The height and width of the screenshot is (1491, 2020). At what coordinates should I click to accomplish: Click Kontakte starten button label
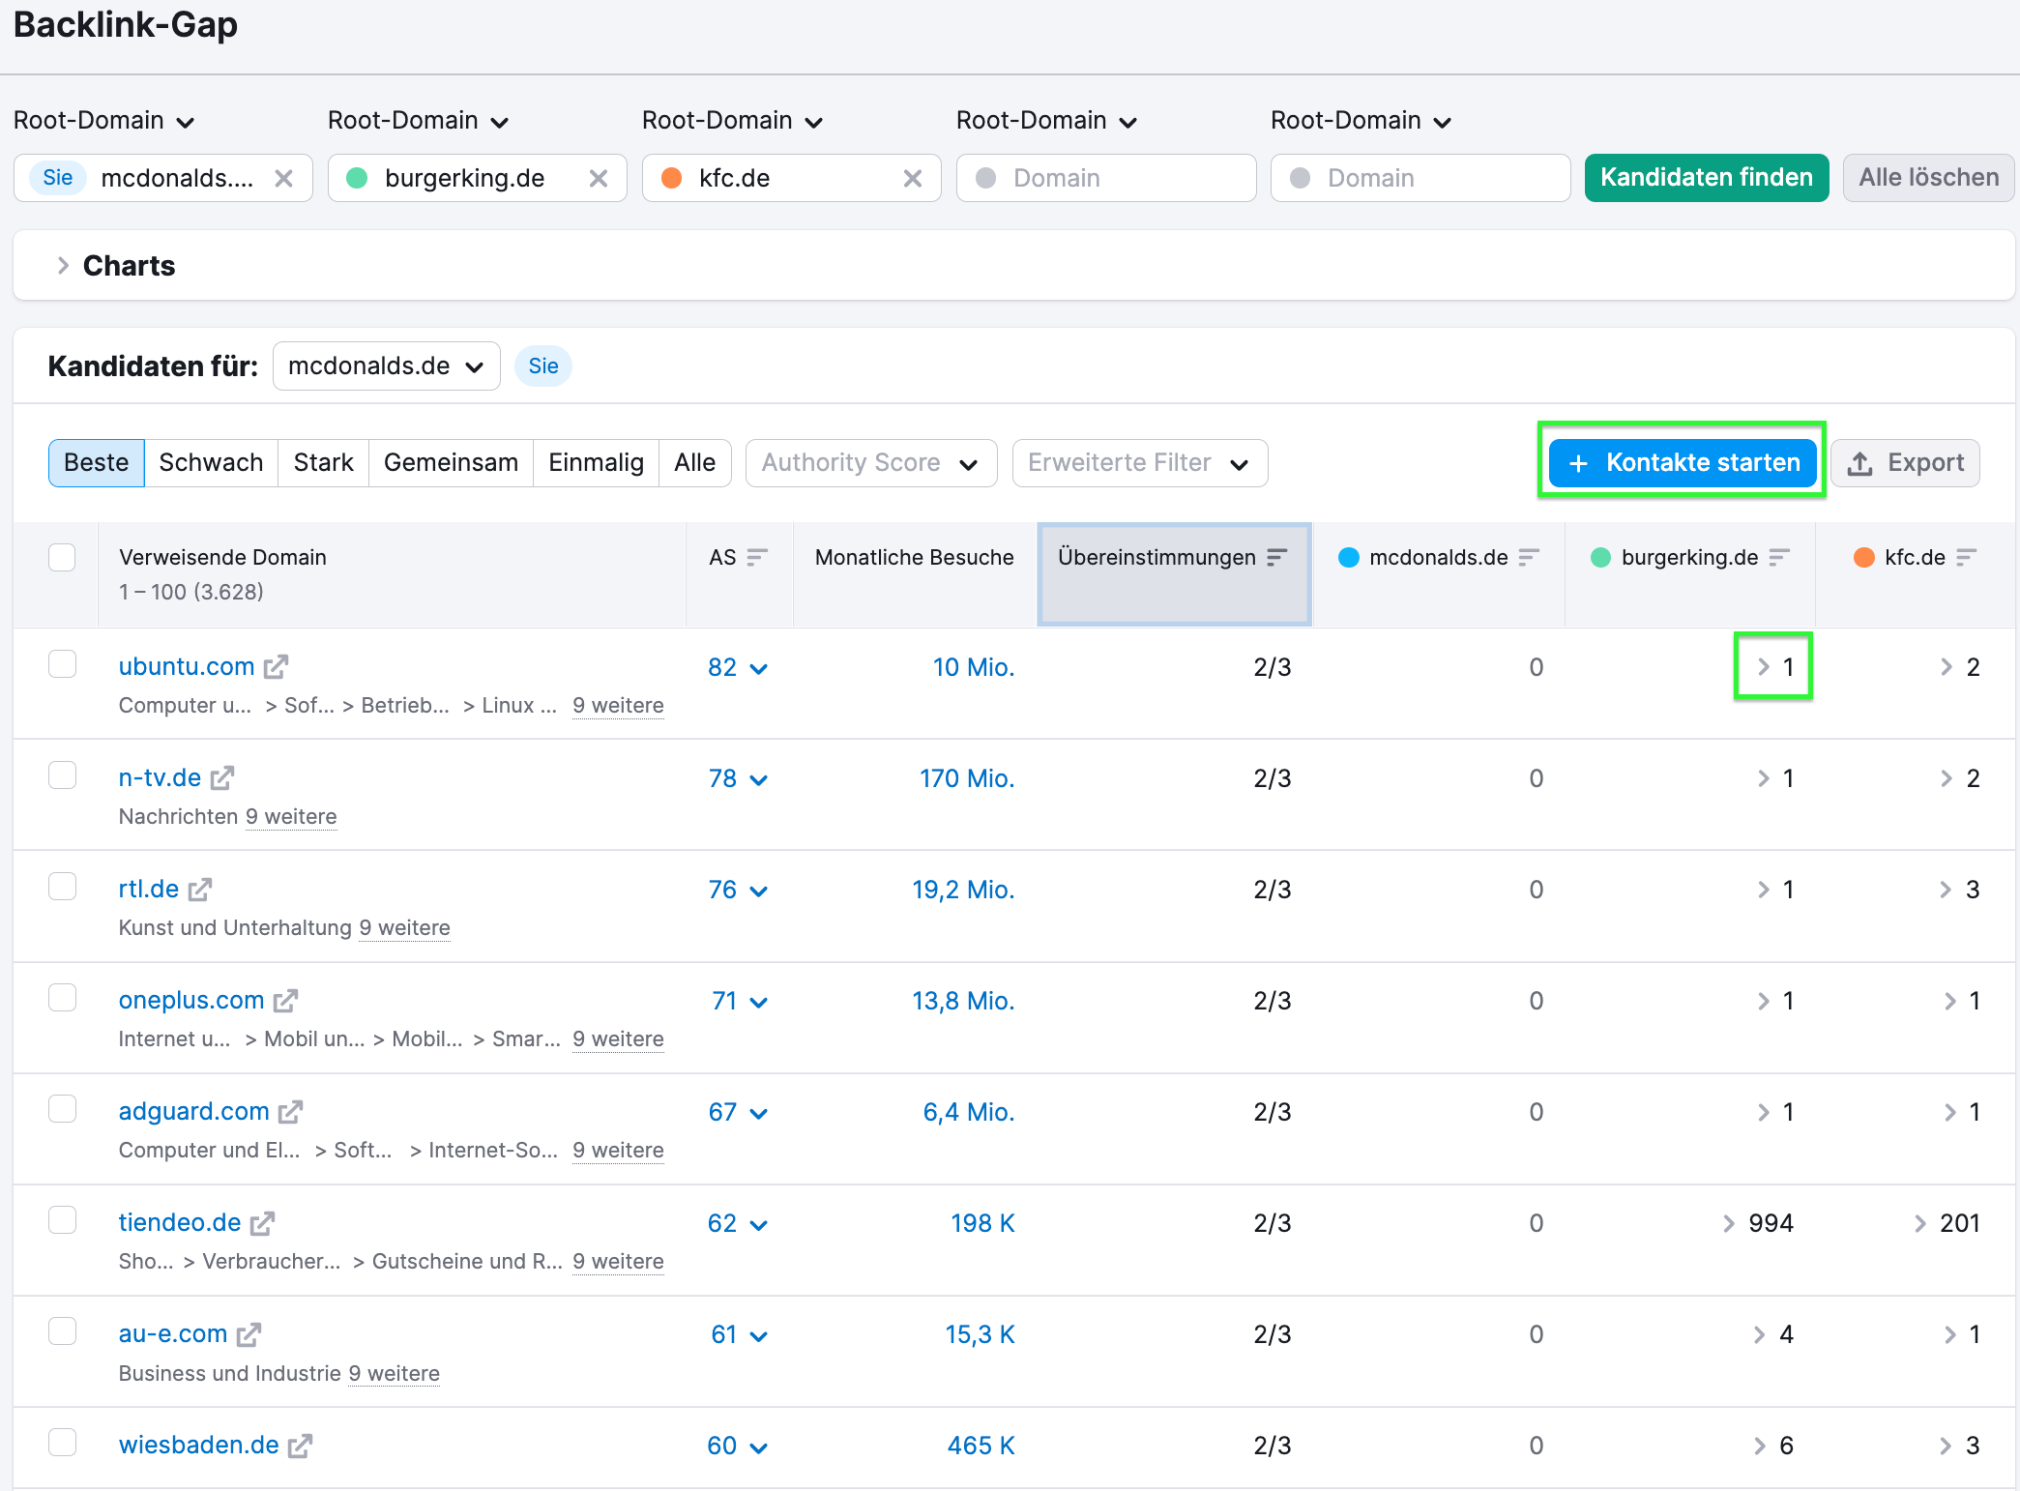(x=1703, y=463)
